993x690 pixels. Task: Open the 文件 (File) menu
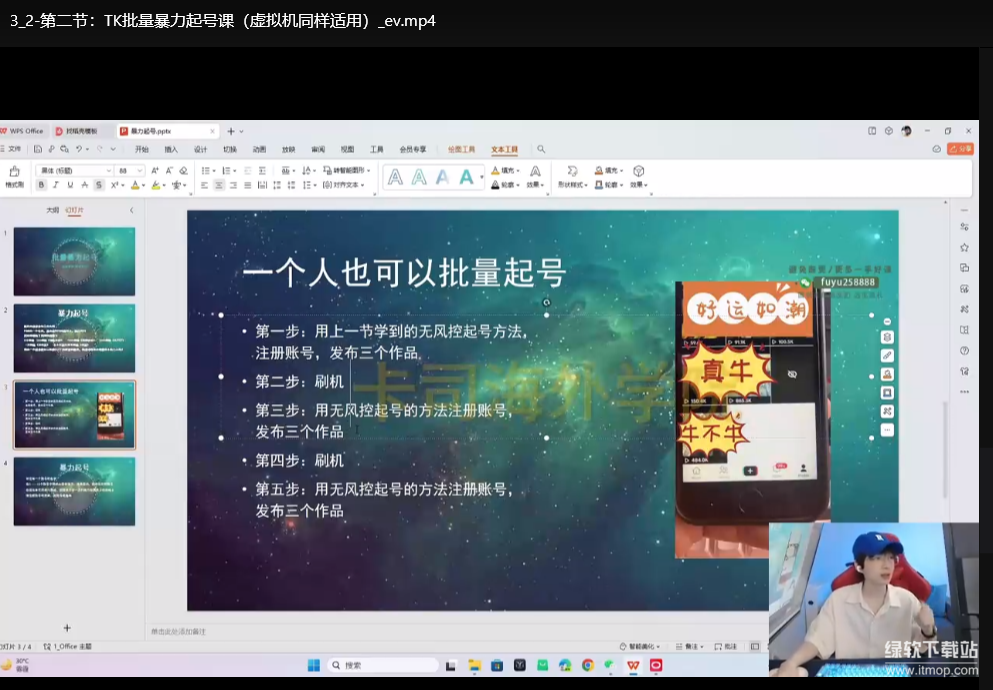coord(12,149)
